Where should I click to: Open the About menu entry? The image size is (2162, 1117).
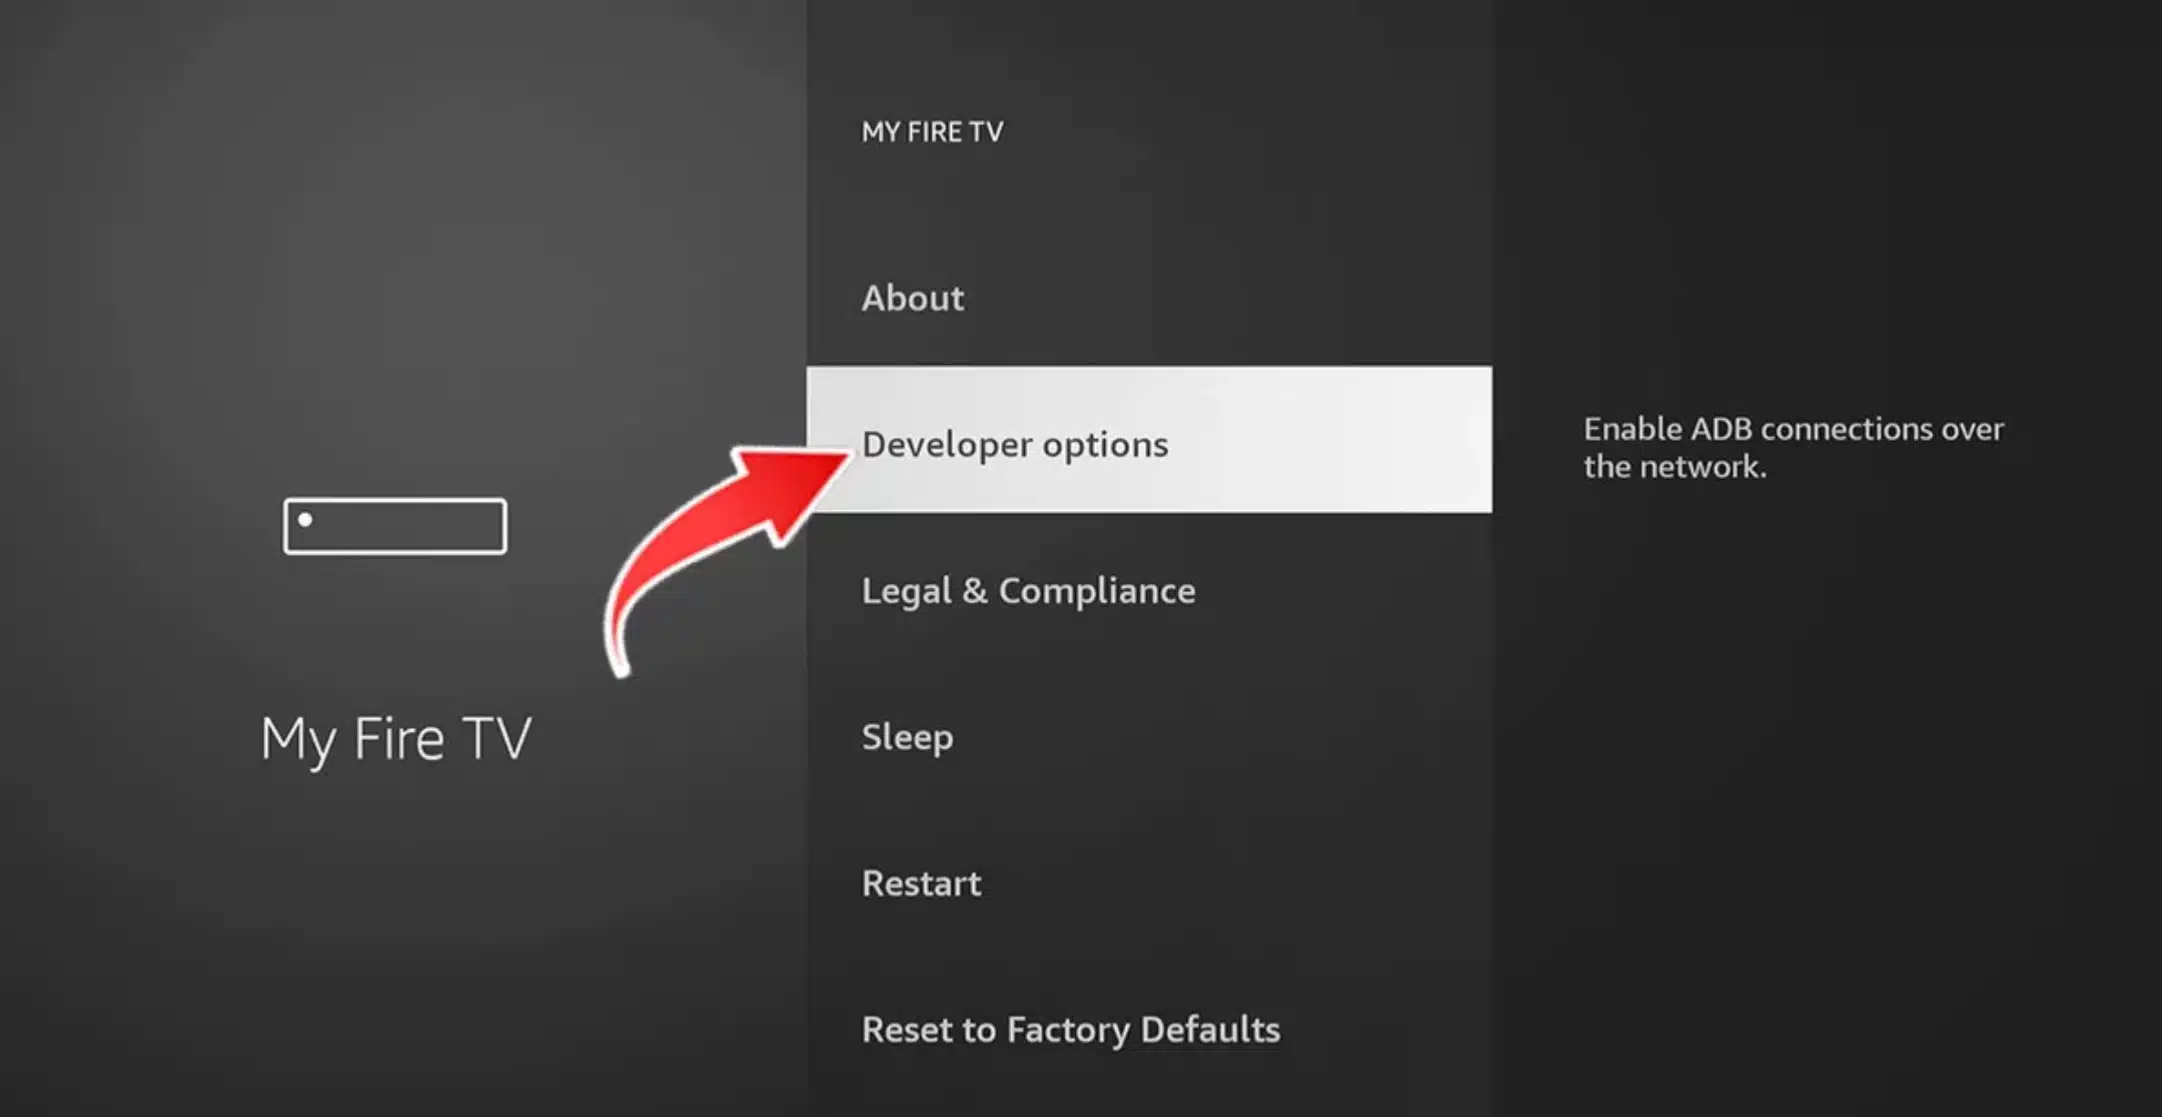913,298
